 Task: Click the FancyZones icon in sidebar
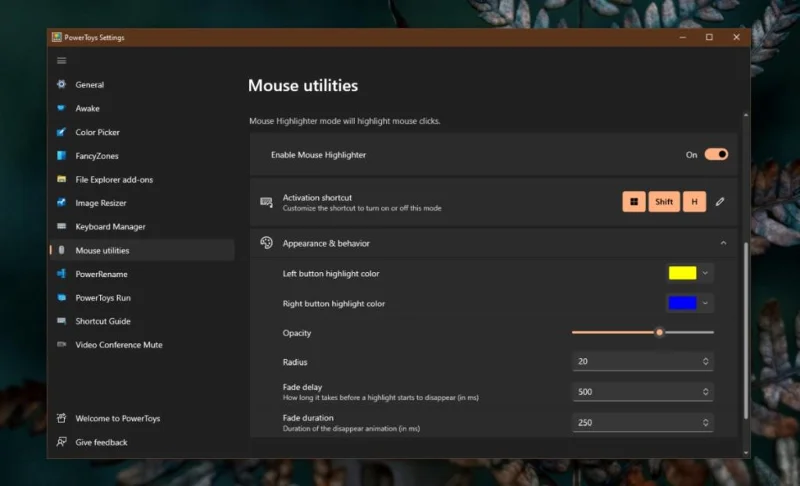point(61,156)
